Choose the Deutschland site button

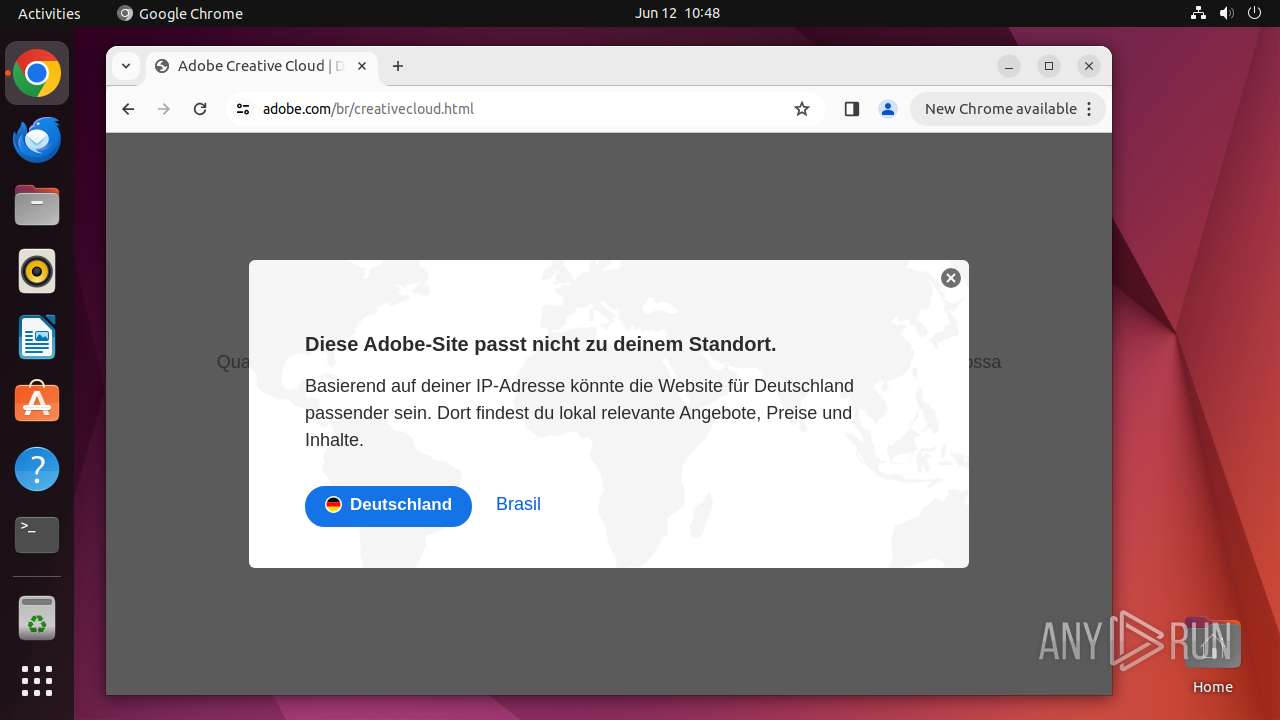(x=388, y=506)
